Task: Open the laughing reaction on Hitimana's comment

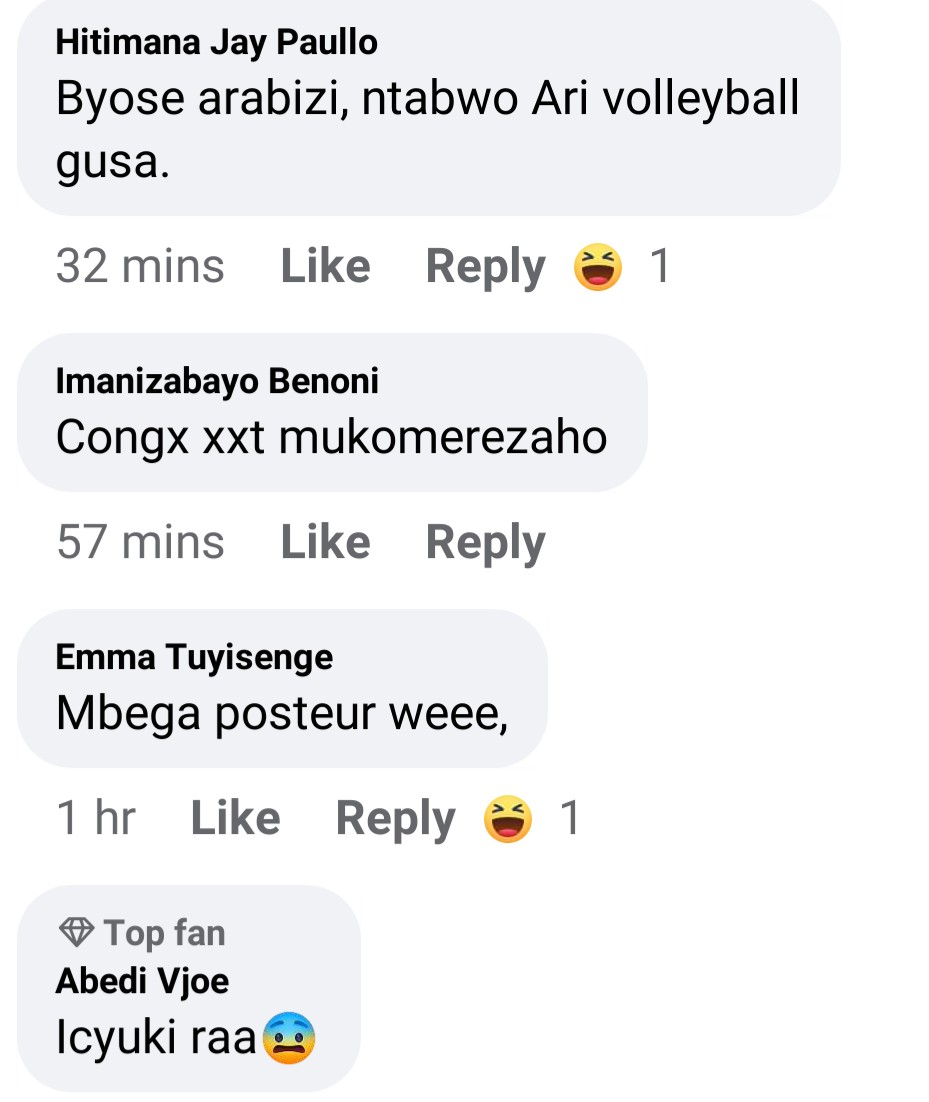Action: point(597,266)
